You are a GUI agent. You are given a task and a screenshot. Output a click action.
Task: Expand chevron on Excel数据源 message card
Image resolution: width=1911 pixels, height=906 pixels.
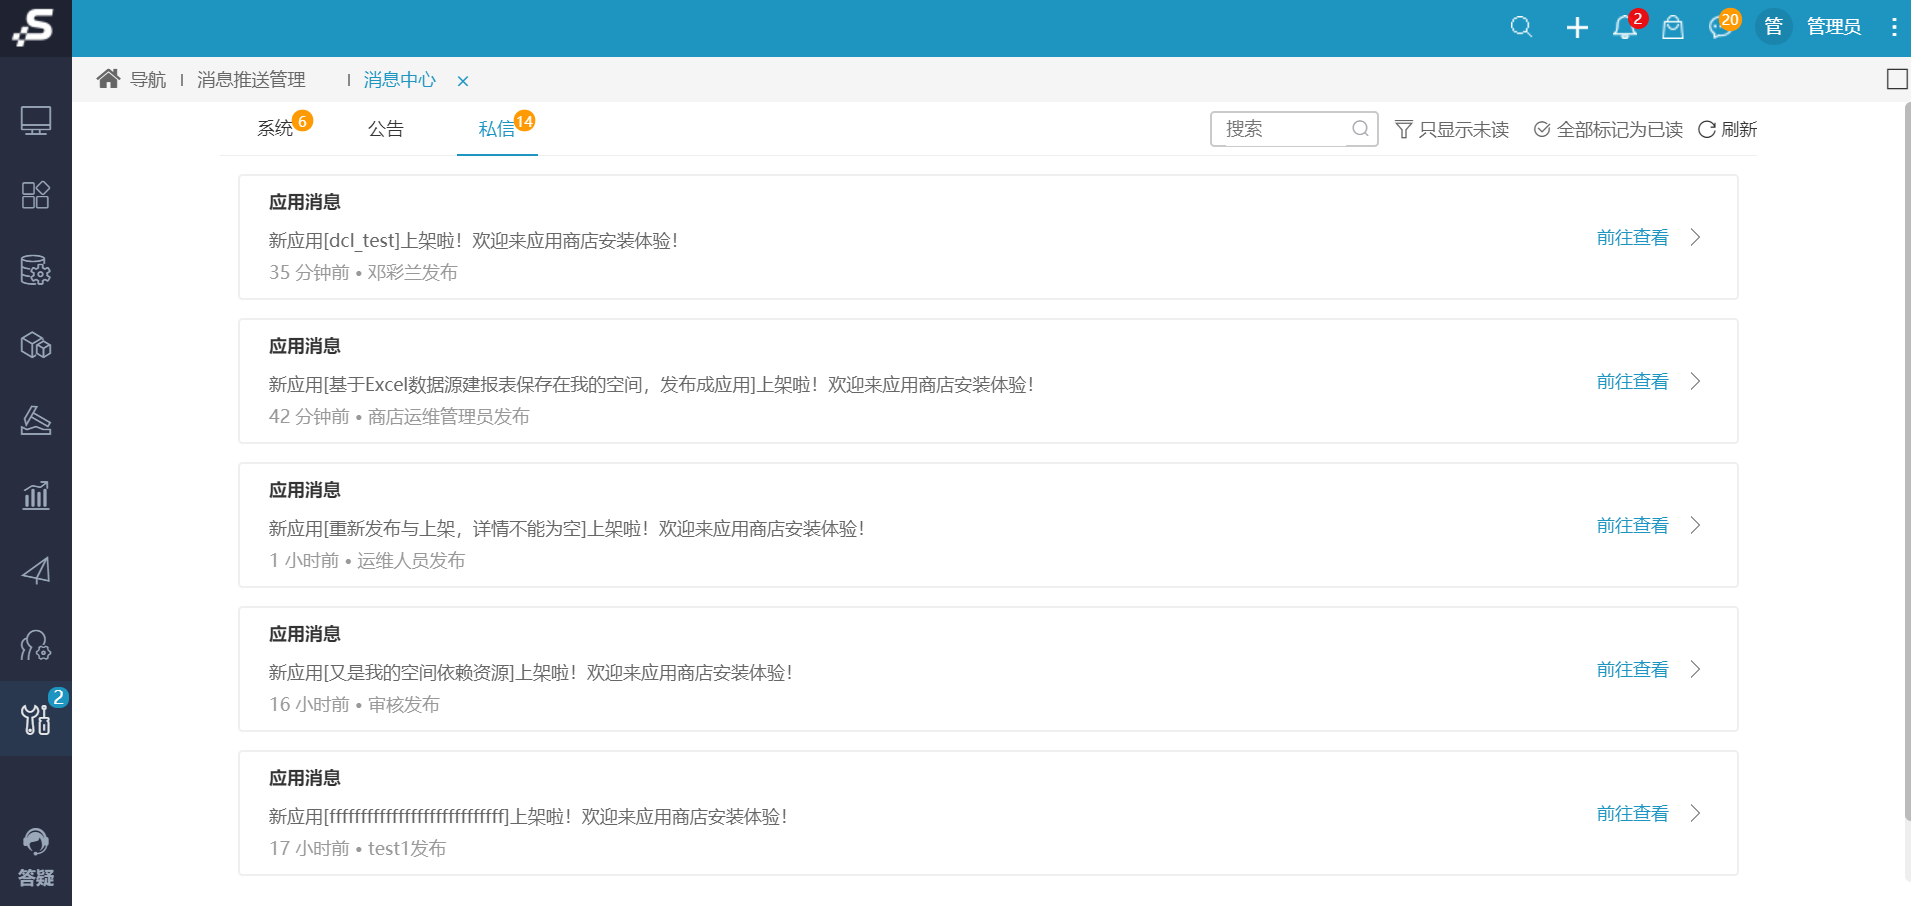(1696, 382)
